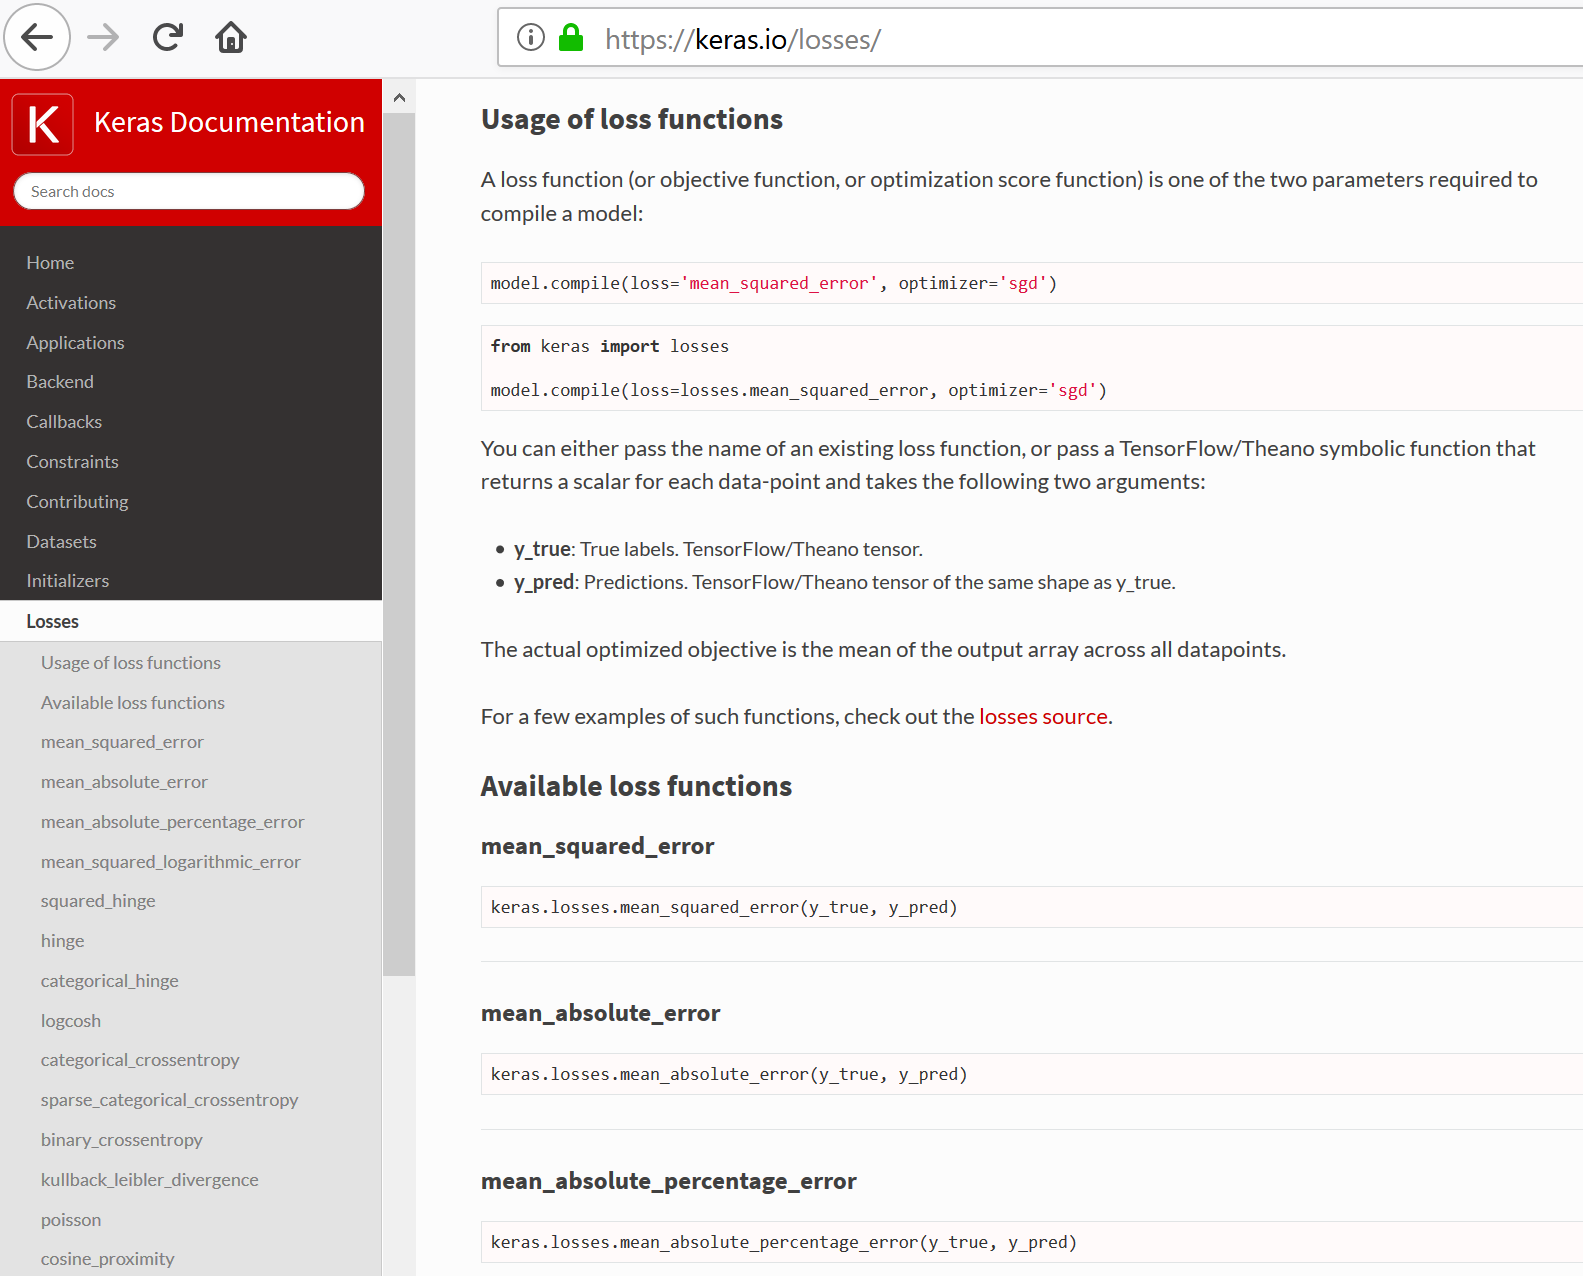Click the green padlock security icon
This screenshot has height=1276, width=1583.
571,38
